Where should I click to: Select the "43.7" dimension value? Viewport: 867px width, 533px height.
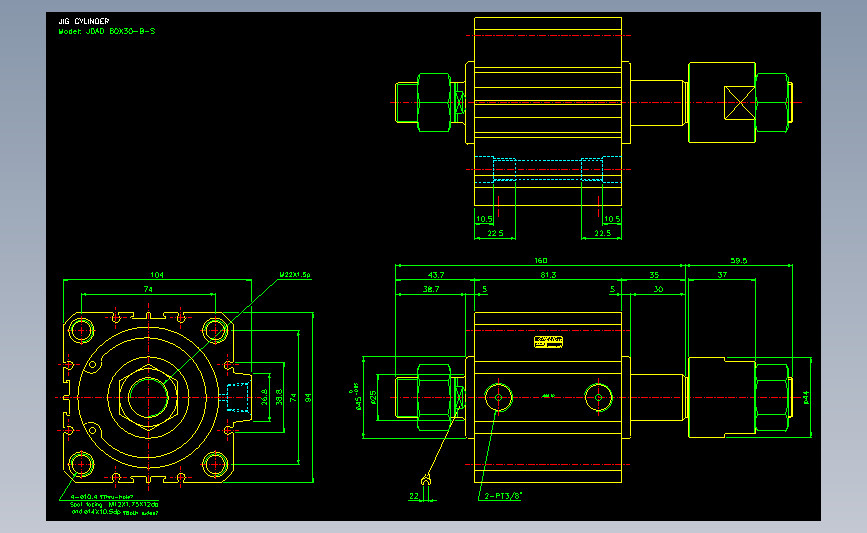click(x=436, y=275)
